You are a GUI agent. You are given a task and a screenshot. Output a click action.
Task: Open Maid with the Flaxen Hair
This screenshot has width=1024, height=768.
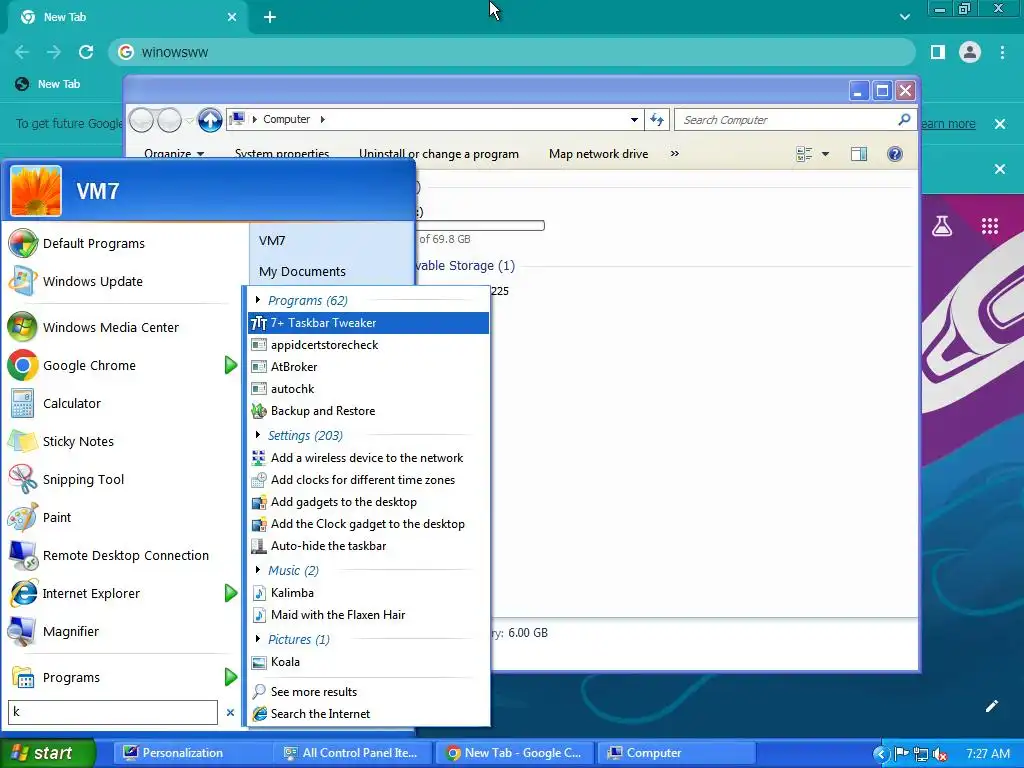pyautogui.click(x=368, y=615)
